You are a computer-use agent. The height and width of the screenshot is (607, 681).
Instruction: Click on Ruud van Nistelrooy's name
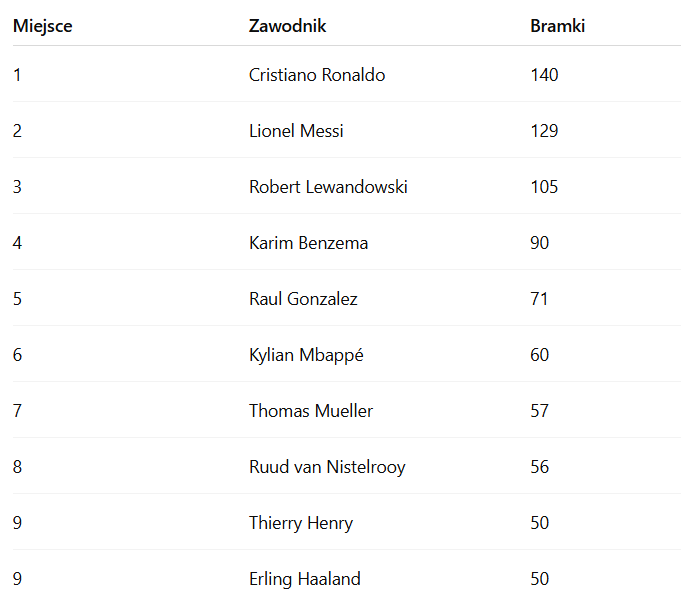click(x=327, y=467)
